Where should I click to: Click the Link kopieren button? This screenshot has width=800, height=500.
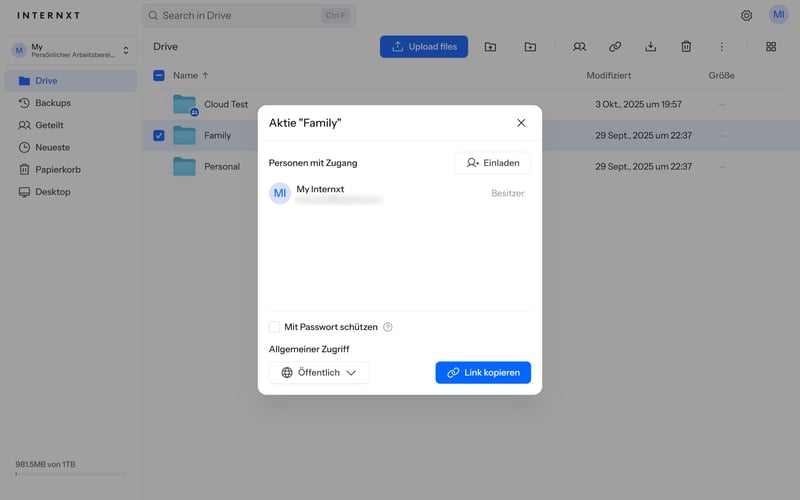[483, 372]
